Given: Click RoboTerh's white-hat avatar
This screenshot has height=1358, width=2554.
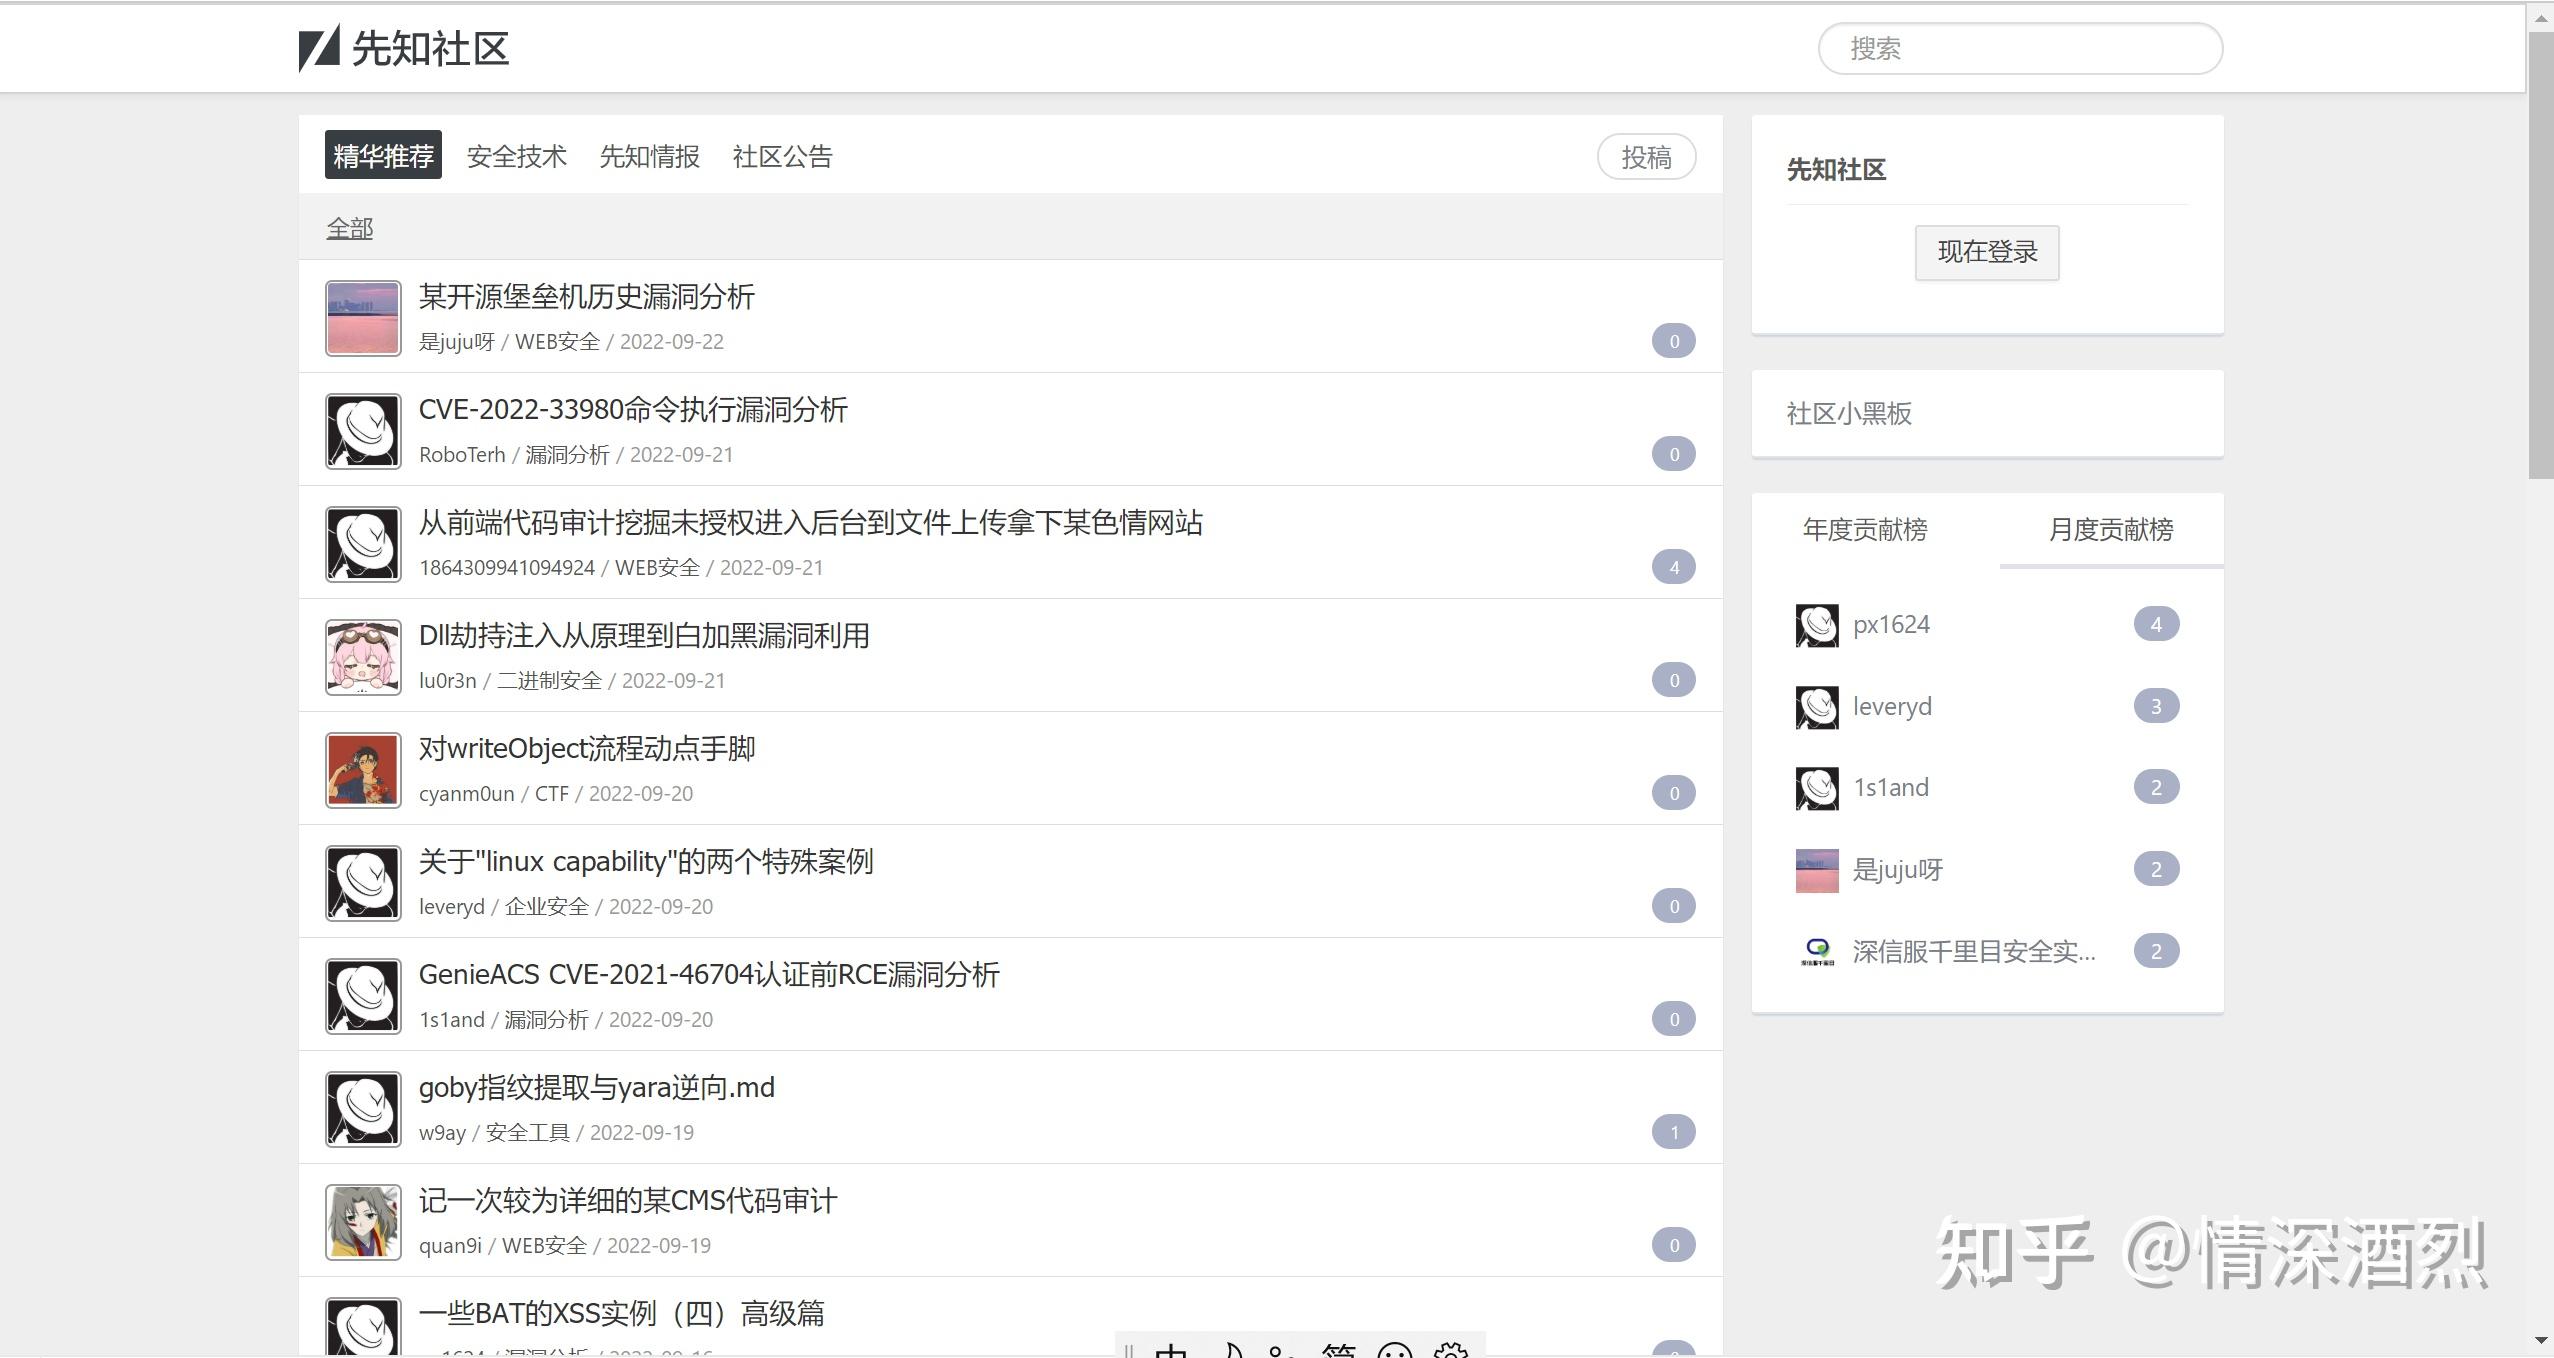Looking at the screenshot, I should click(363, 431).
